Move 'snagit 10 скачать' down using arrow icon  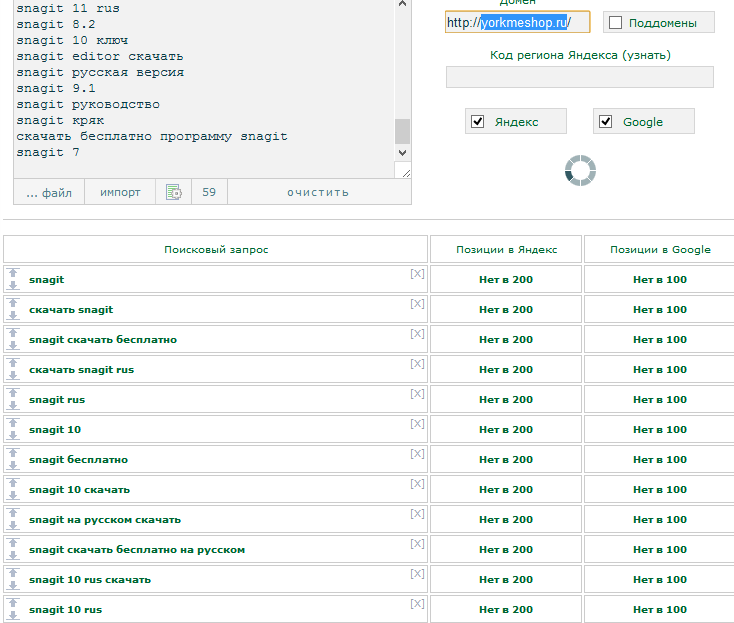coord(13,495)
